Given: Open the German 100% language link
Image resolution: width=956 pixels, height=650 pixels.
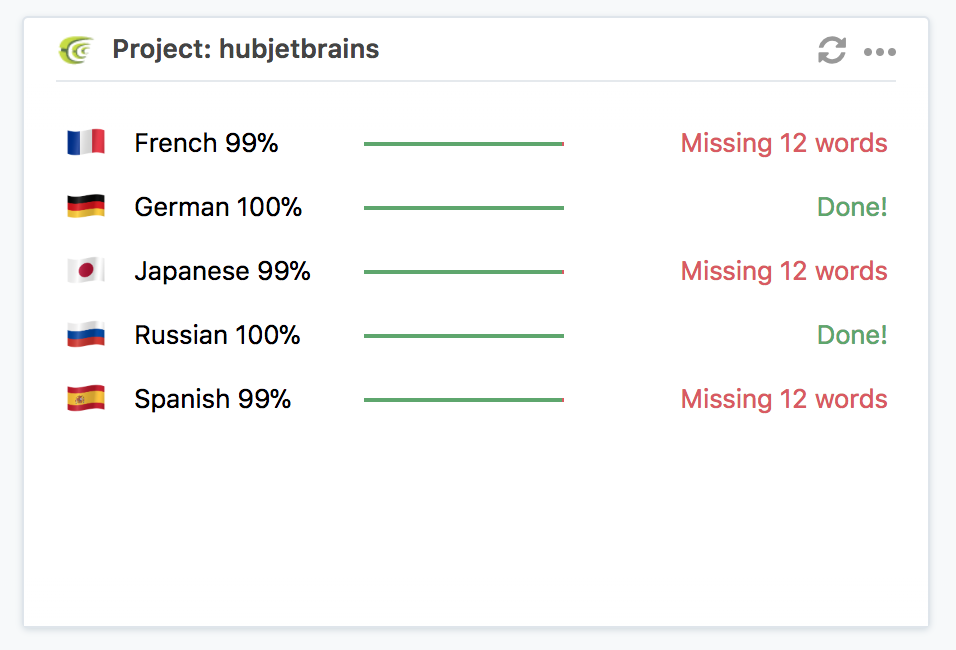Looking at the screenshot, I should pyautogui.click(x=218, y=207).
